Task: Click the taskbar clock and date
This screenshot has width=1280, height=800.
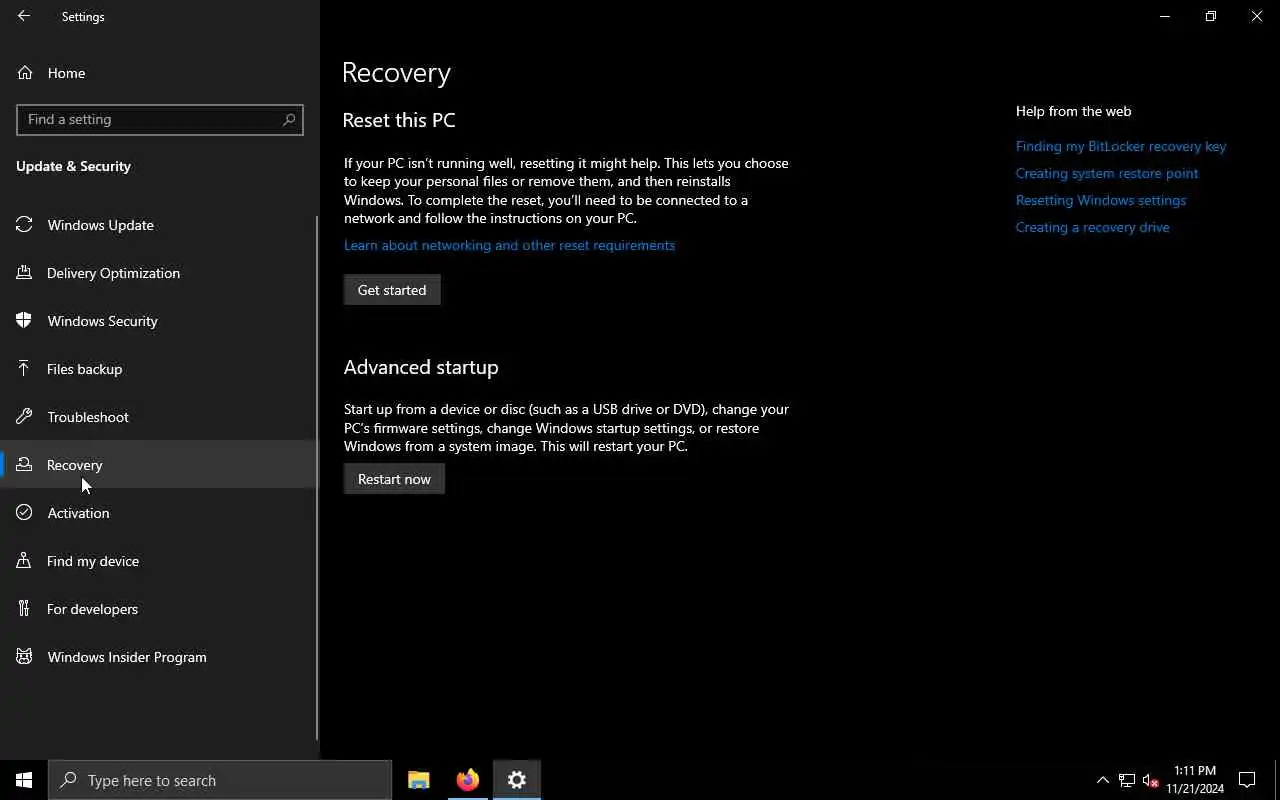Action: 1195,780
